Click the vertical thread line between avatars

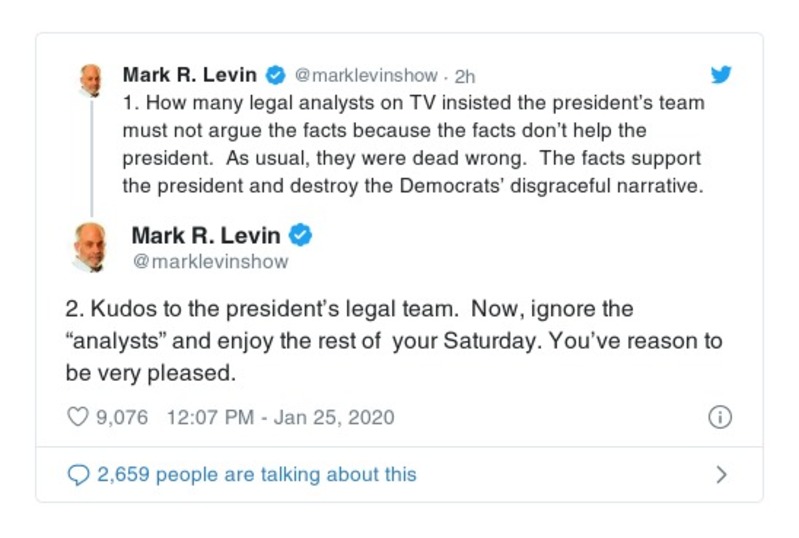91,158
